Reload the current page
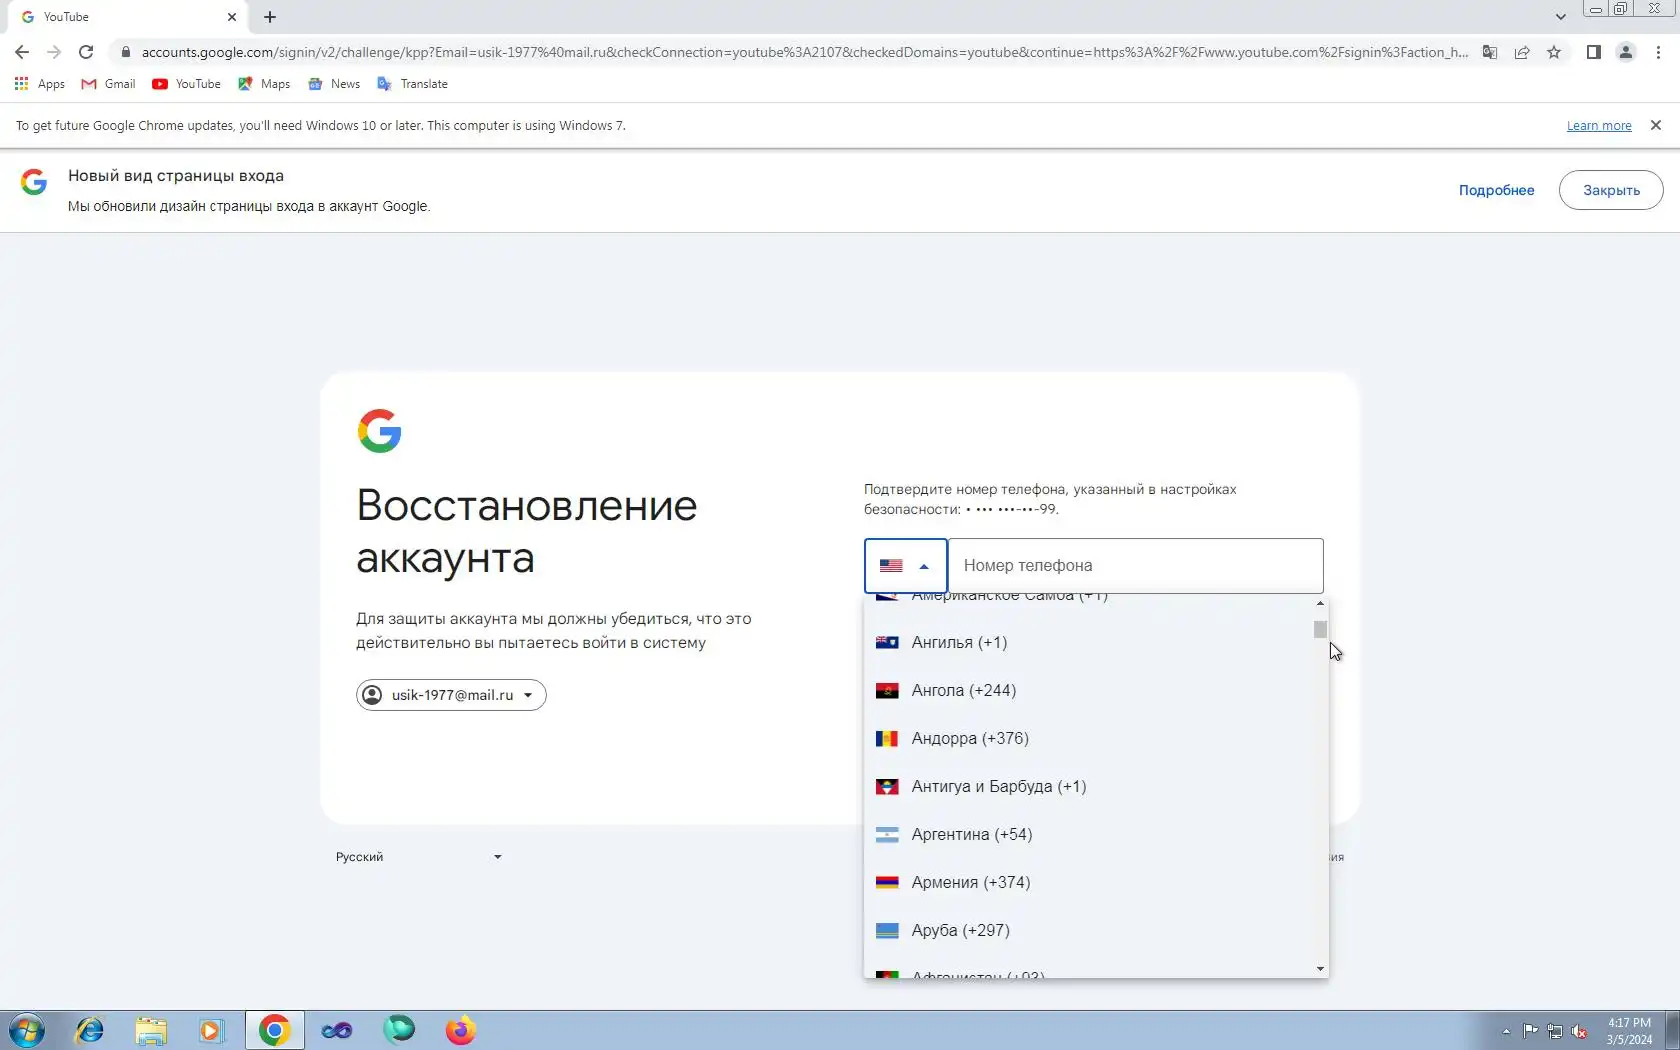The width and height of the screenshot is (1680, 1050). (86, 52)
